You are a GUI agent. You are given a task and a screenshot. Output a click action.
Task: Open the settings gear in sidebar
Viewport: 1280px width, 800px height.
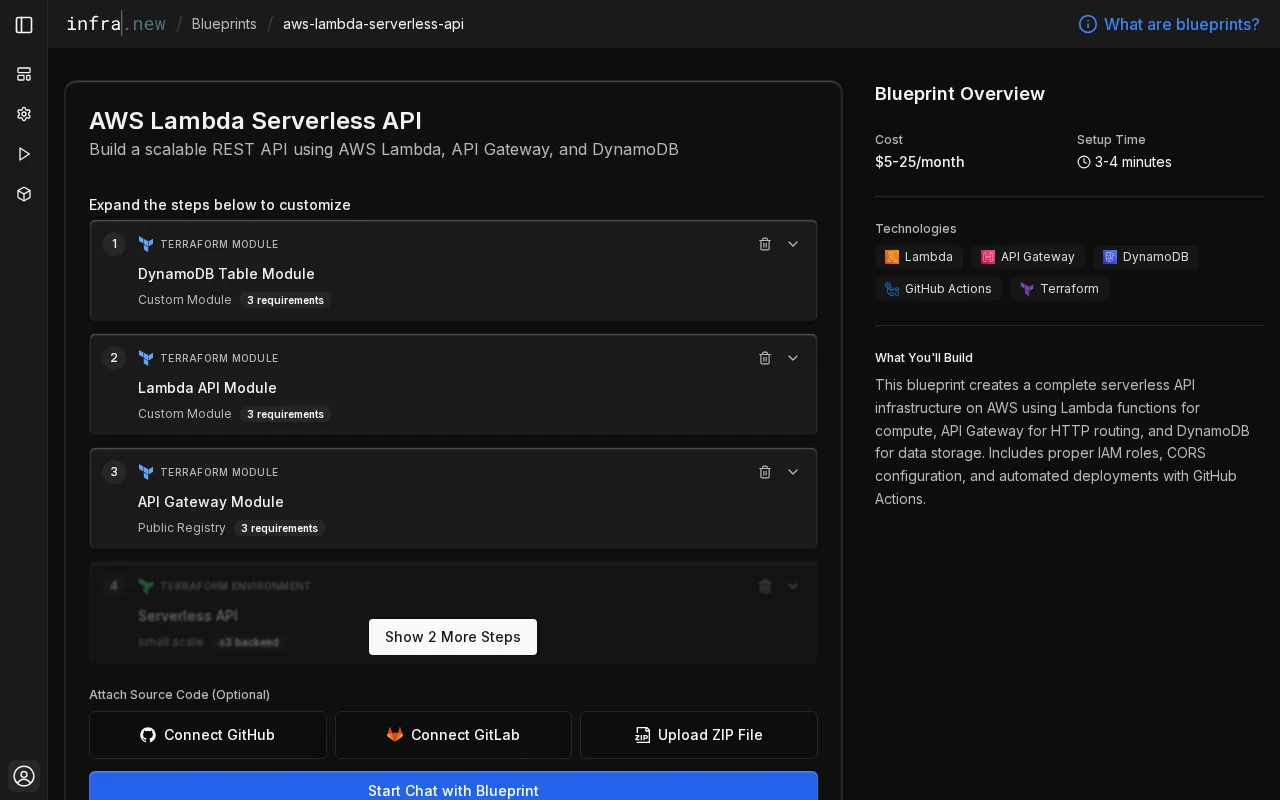point(24,114)
